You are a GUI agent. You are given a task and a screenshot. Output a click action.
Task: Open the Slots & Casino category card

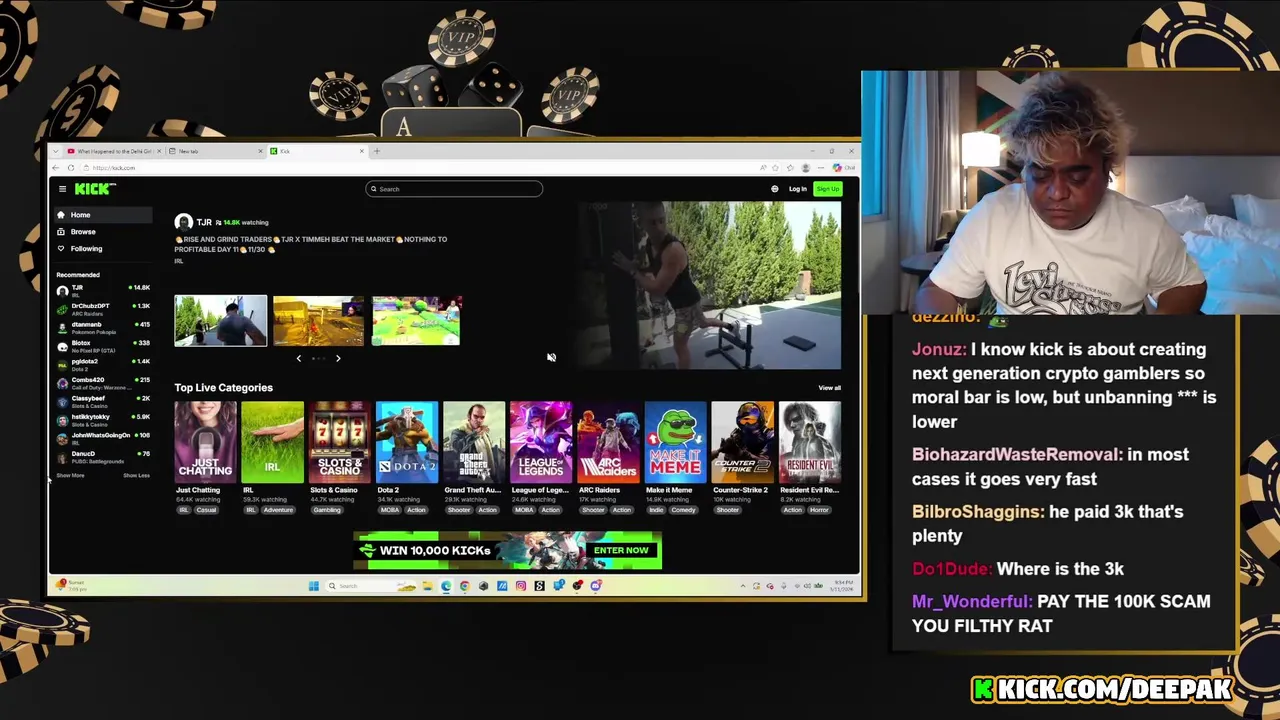[339, 442]
